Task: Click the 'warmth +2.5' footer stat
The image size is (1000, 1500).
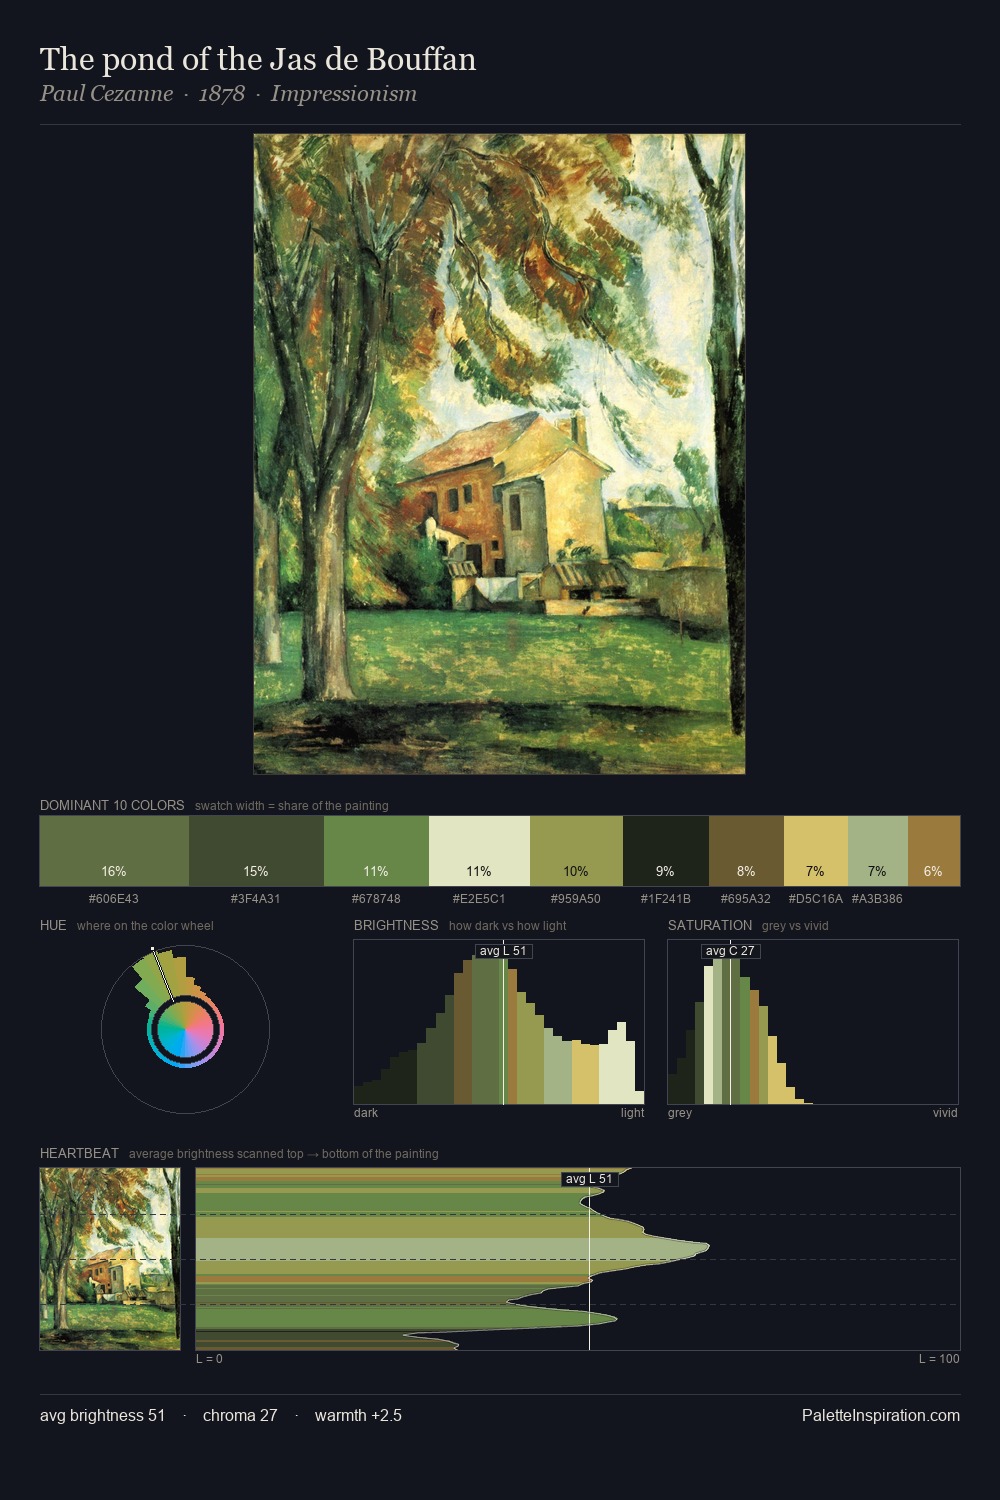Action: tap(358, 1415)
